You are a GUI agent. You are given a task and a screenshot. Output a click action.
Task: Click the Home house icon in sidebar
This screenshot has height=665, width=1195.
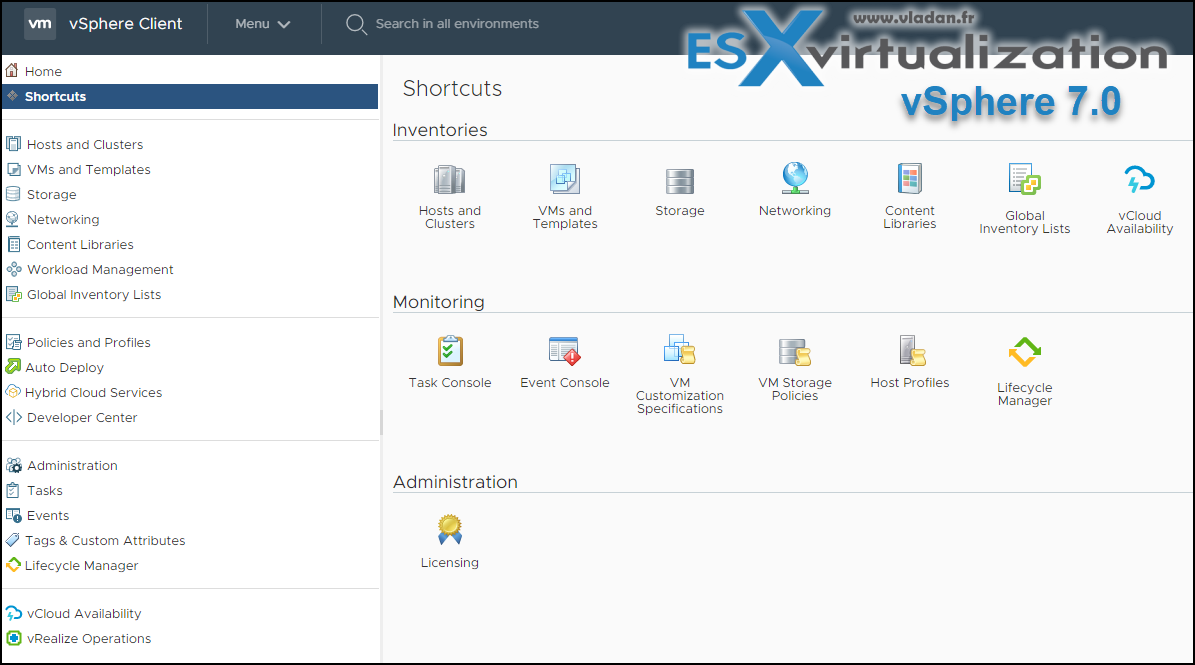tap(11, 71)
